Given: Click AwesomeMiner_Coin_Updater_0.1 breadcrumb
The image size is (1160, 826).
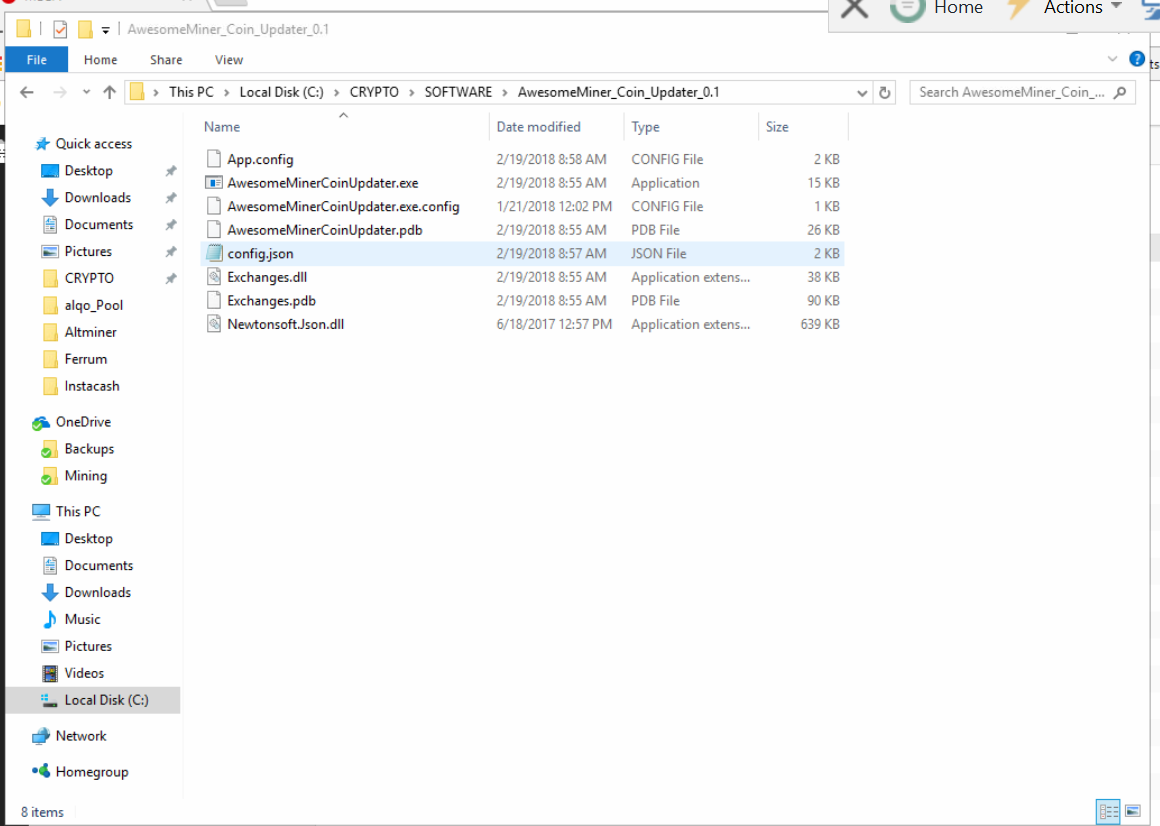Looking at the screenshot, I should (618, 92).
